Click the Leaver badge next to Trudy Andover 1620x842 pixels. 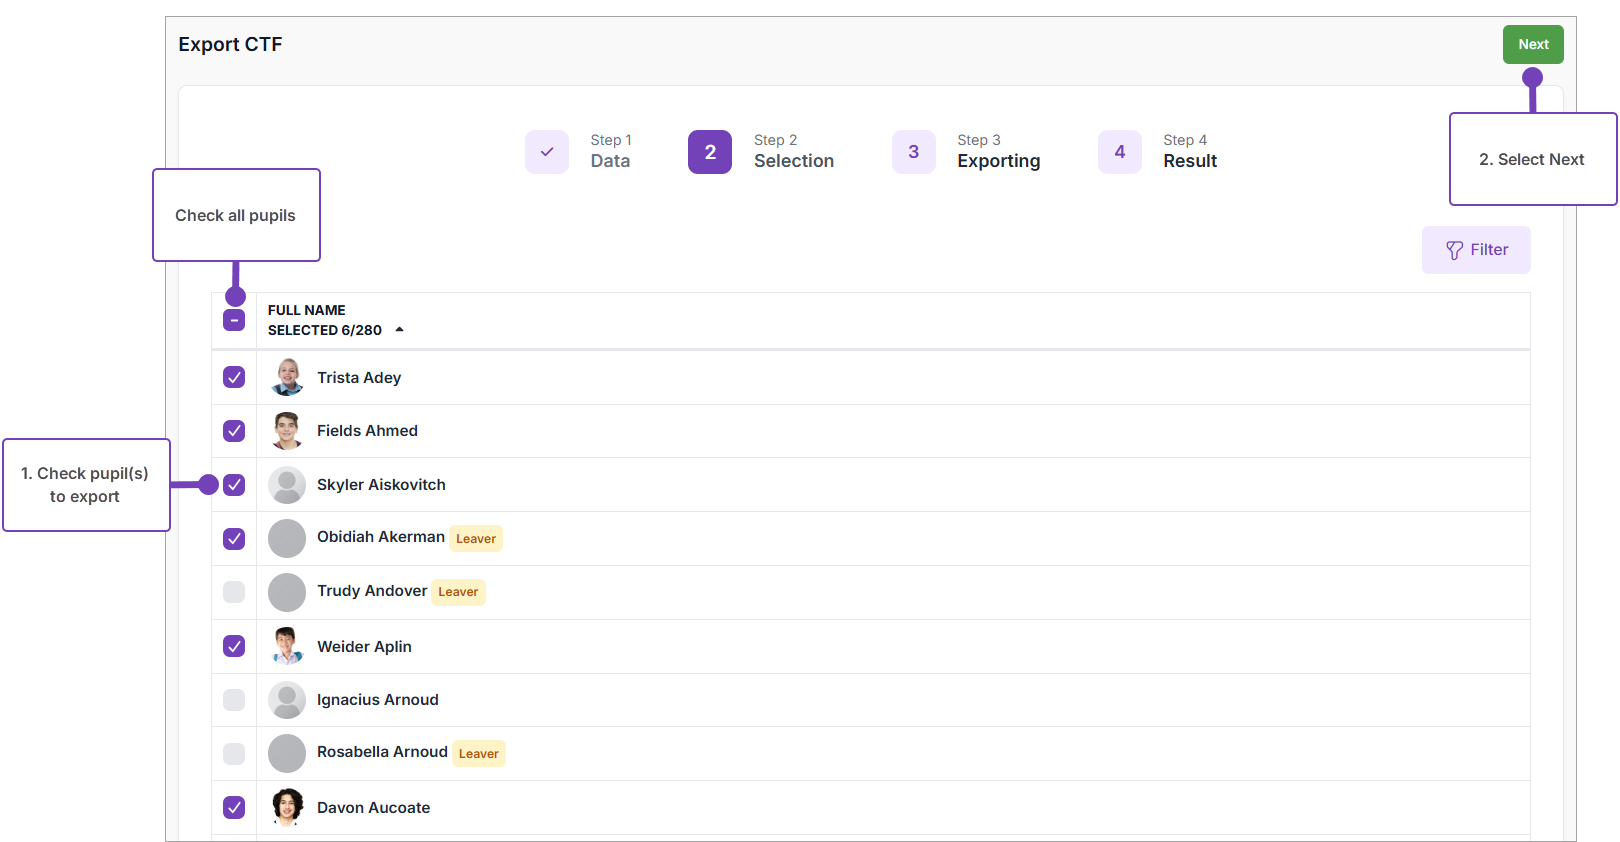pos(458,592)
